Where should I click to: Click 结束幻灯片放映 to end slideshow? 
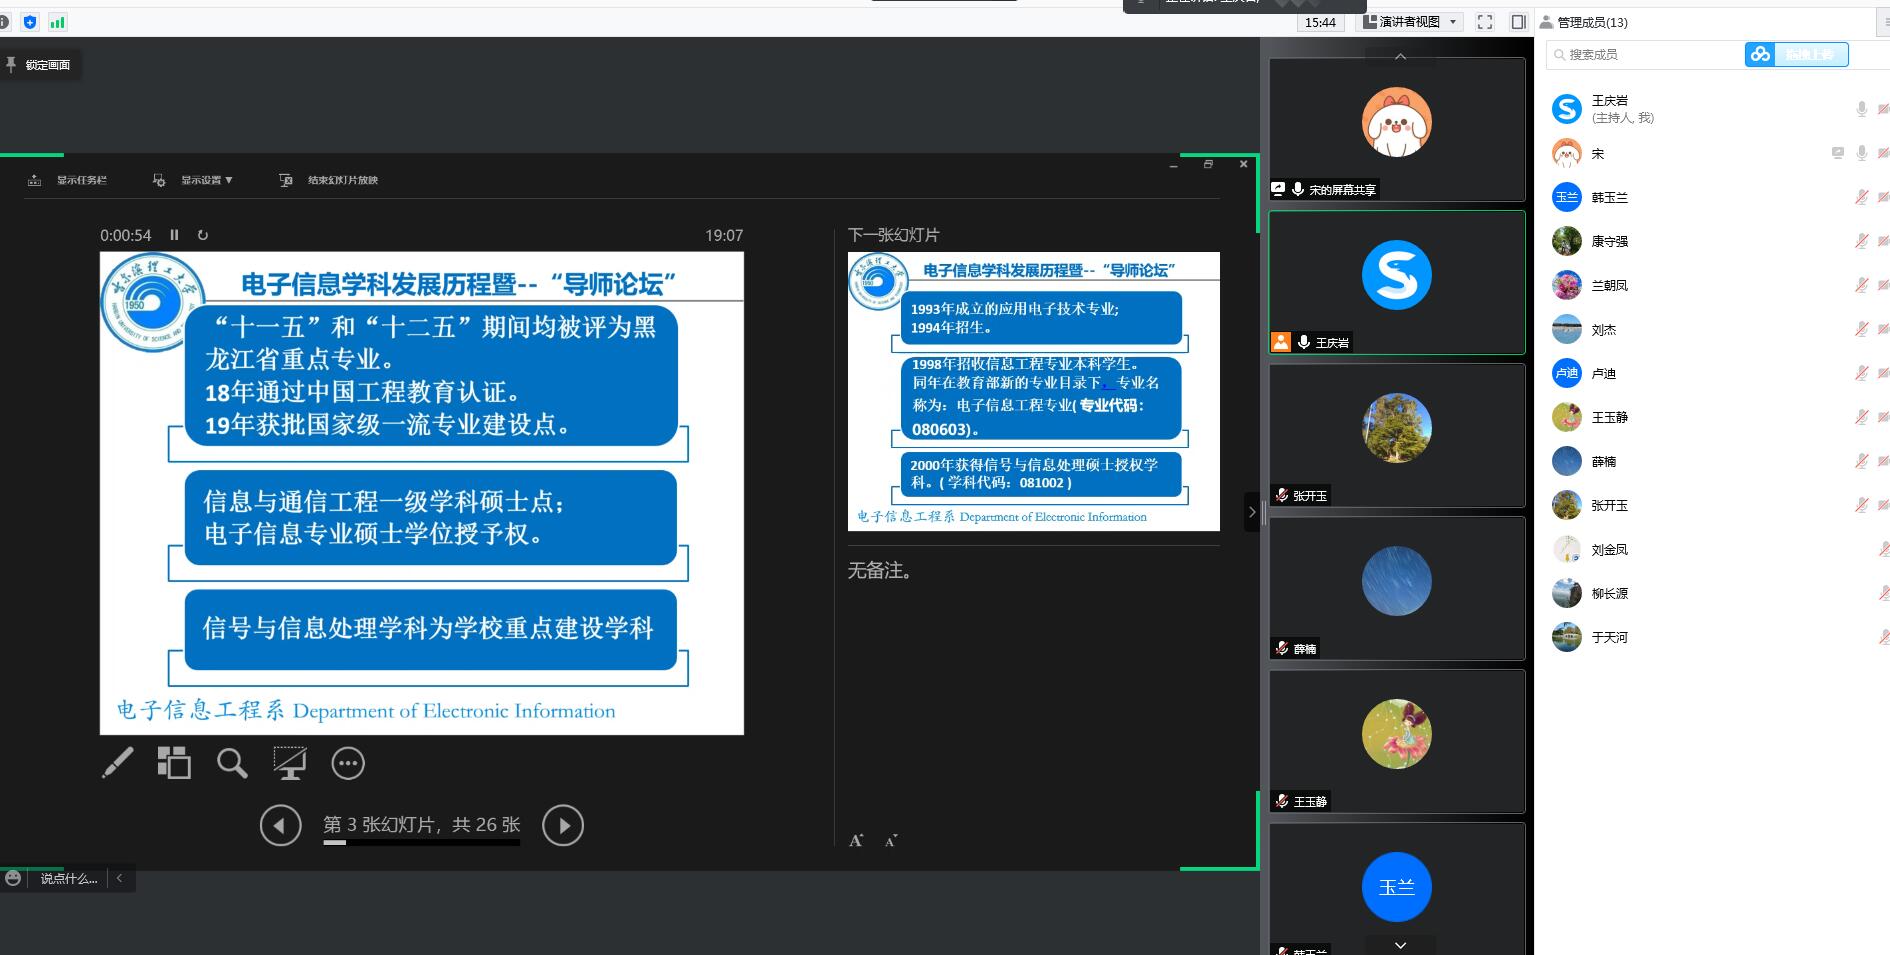click(329, 180)
